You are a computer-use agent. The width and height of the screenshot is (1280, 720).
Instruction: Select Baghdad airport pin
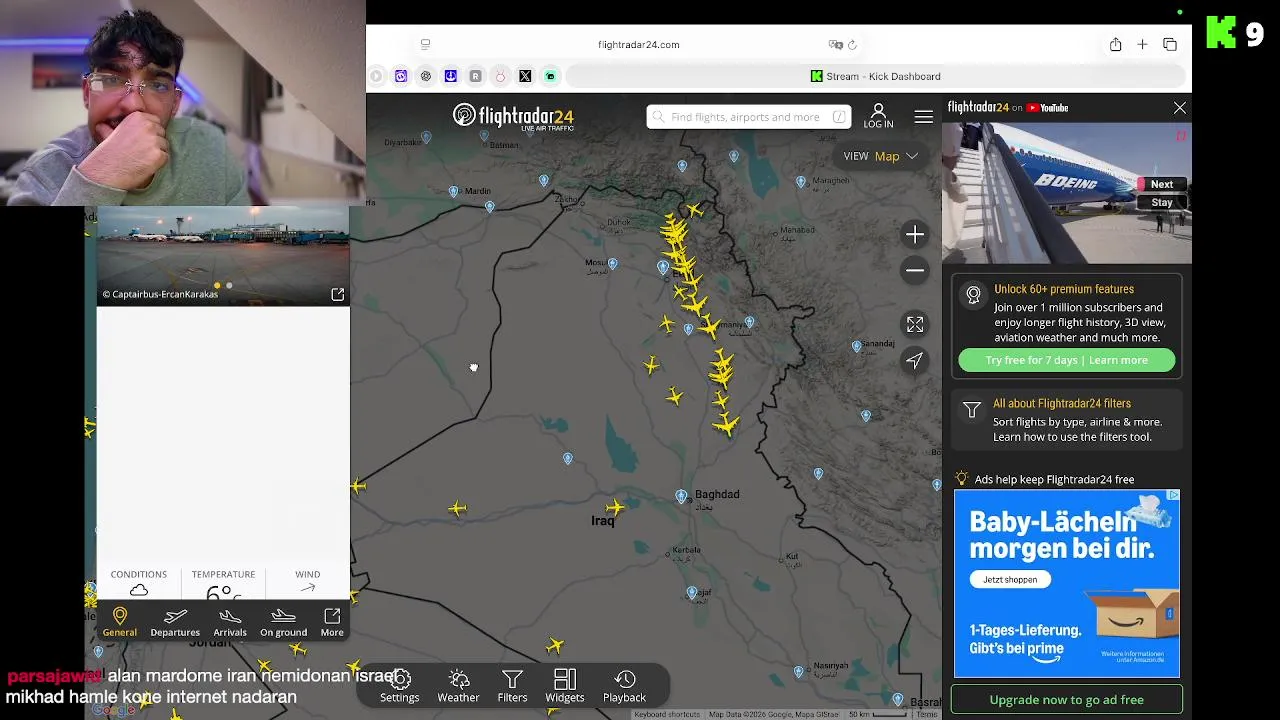681,496
